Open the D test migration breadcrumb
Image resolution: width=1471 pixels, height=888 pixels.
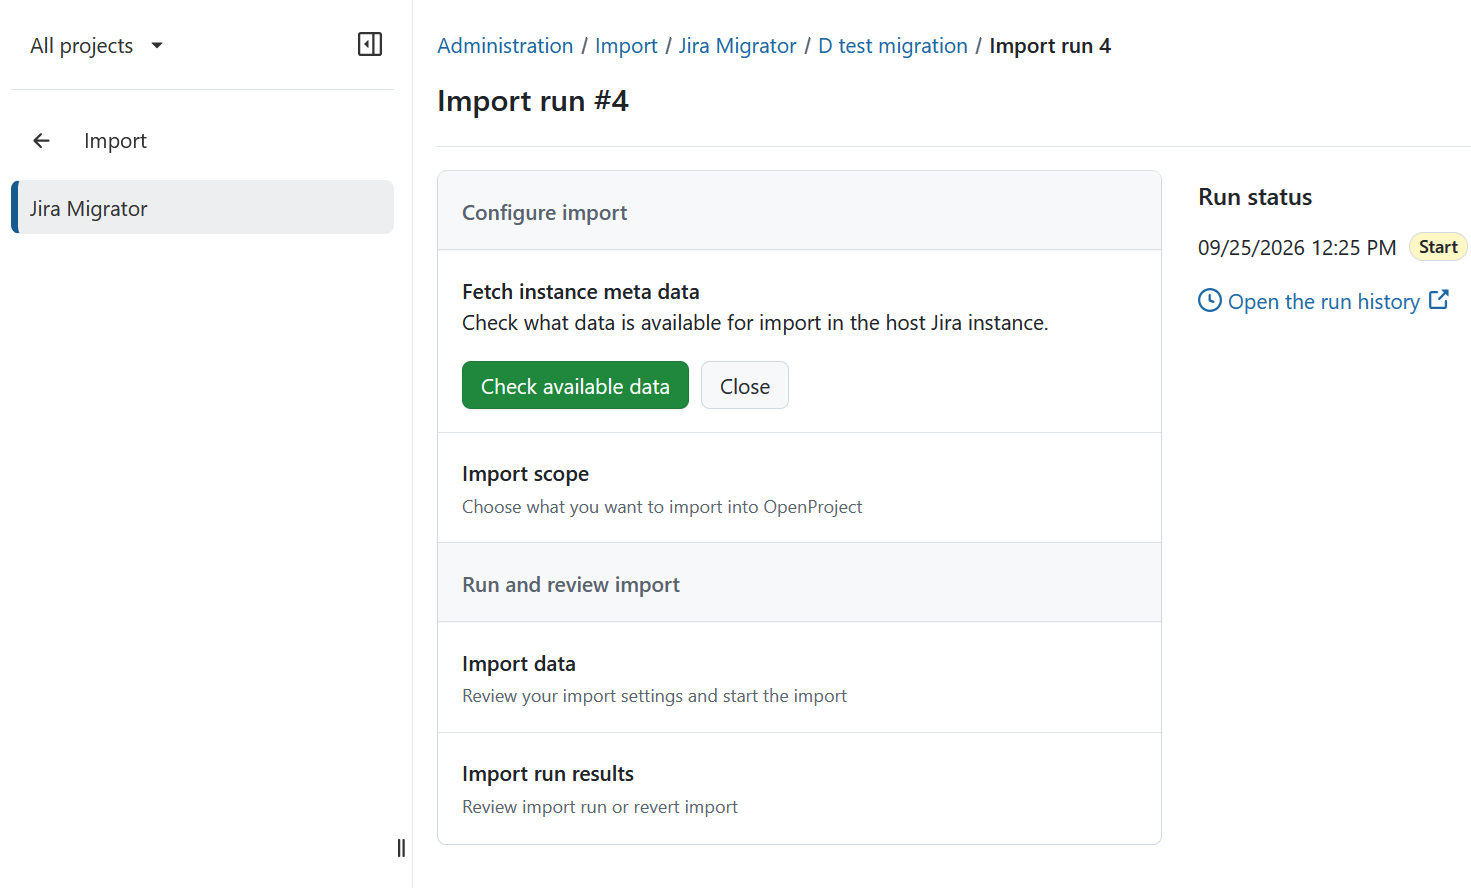893,46
